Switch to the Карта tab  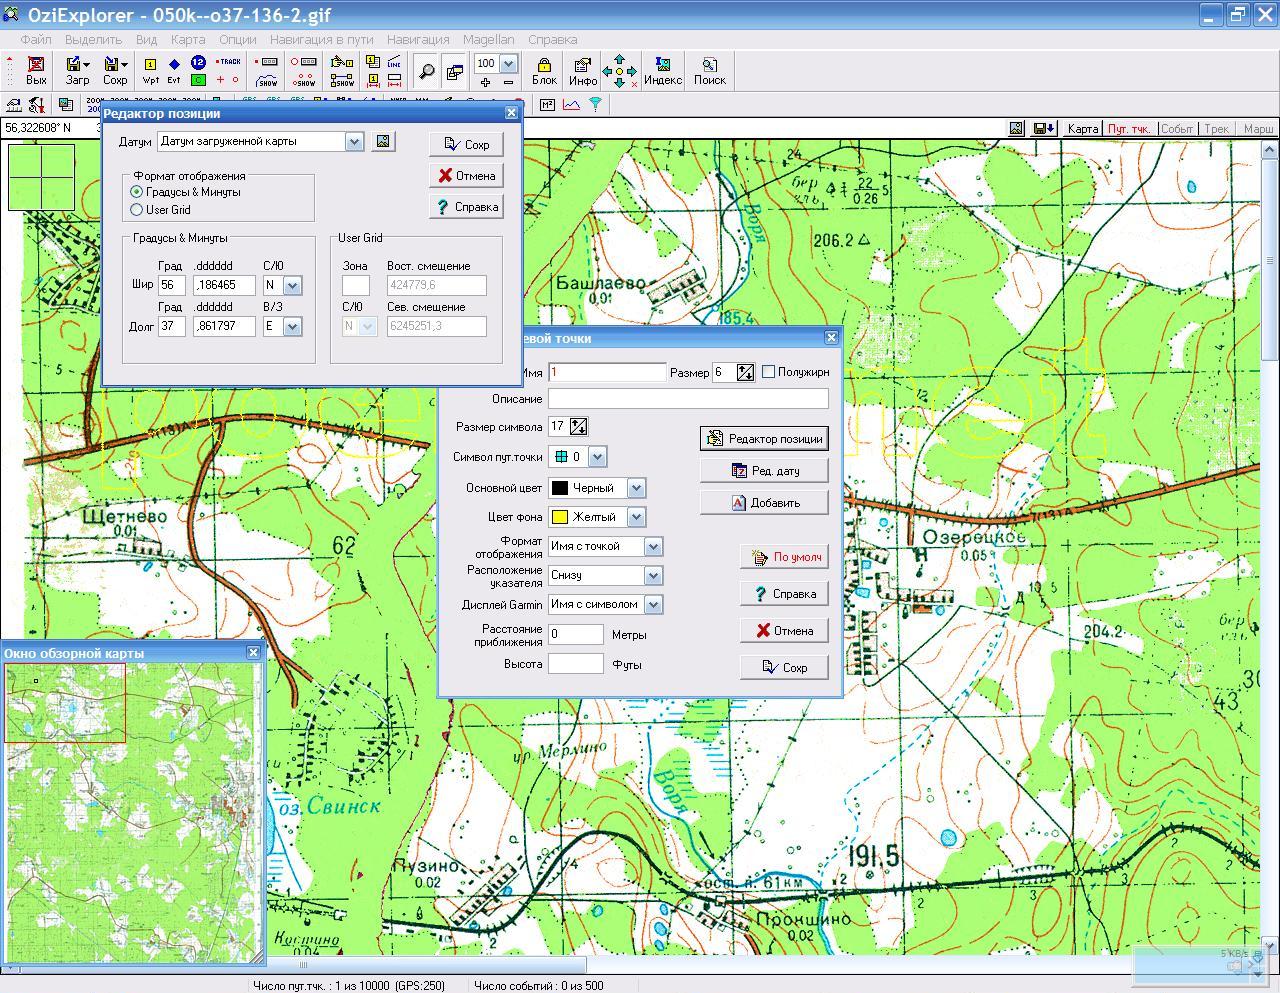1082,129
